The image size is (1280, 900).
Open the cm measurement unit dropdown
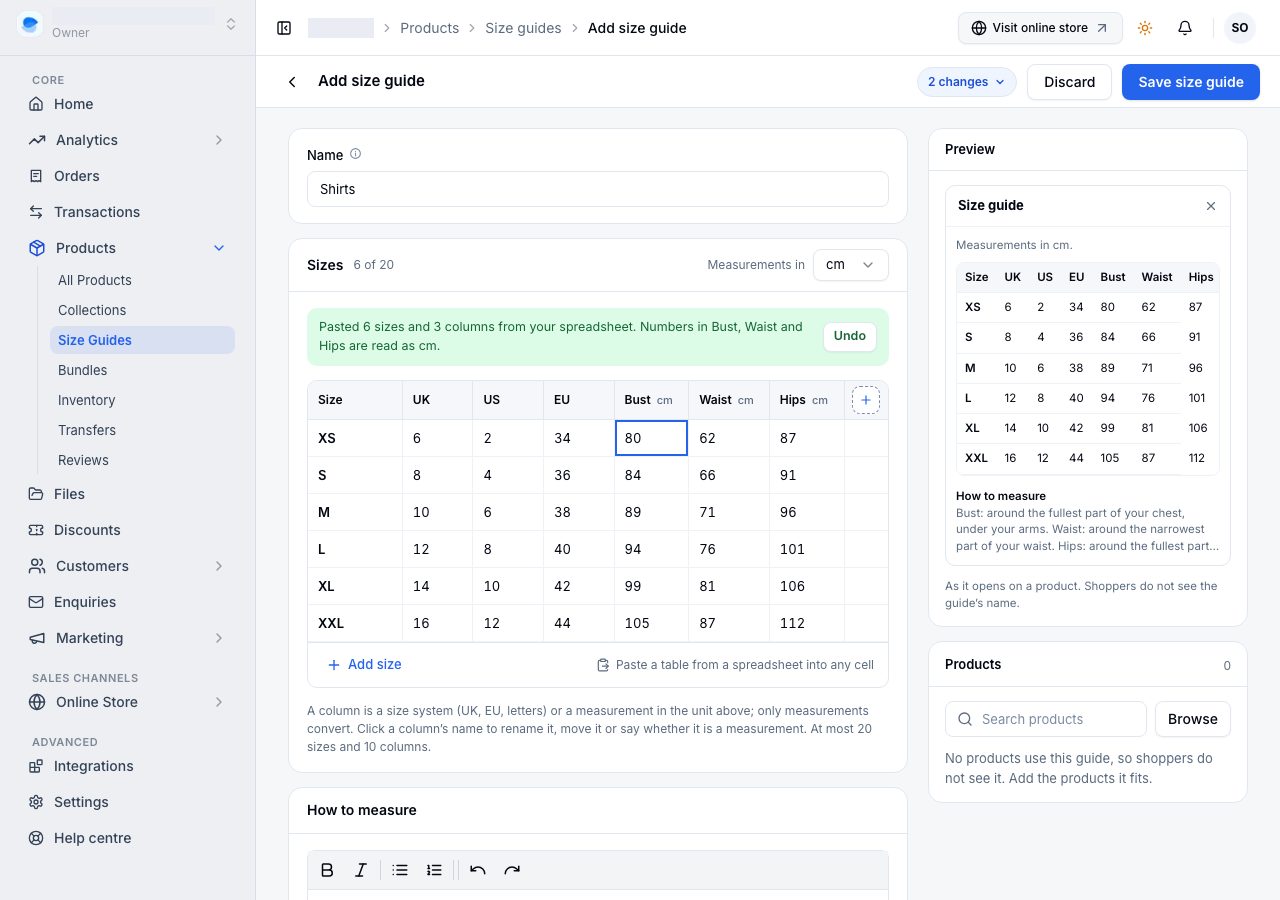click(851, 265)
